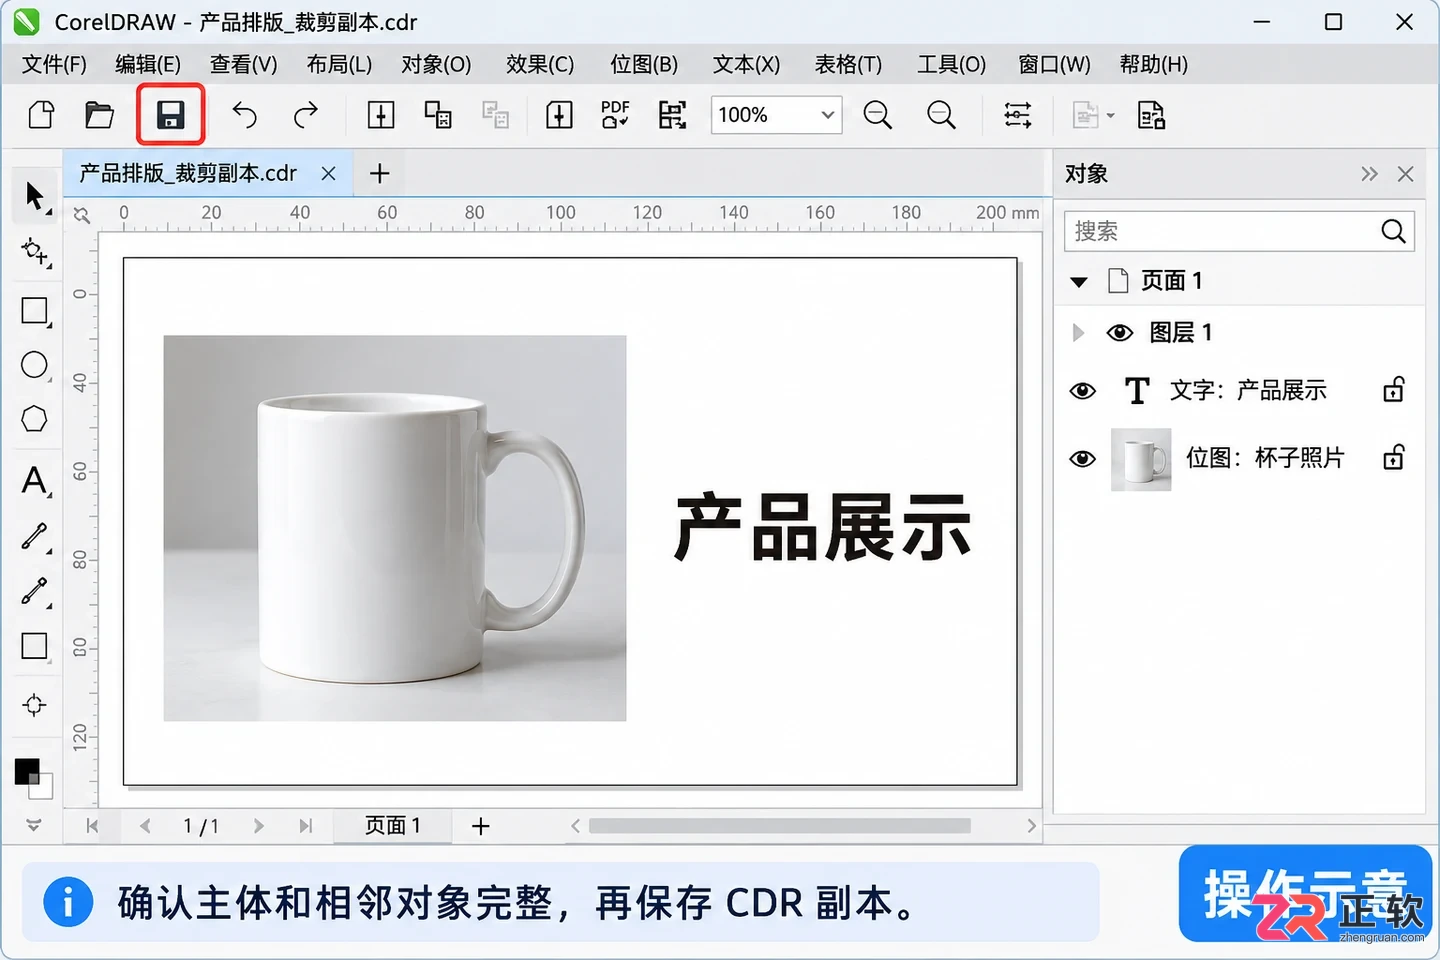The image size is (1440, 960).
Task: Click the fill and outline color swatch
Action: [x=33, y=779]
